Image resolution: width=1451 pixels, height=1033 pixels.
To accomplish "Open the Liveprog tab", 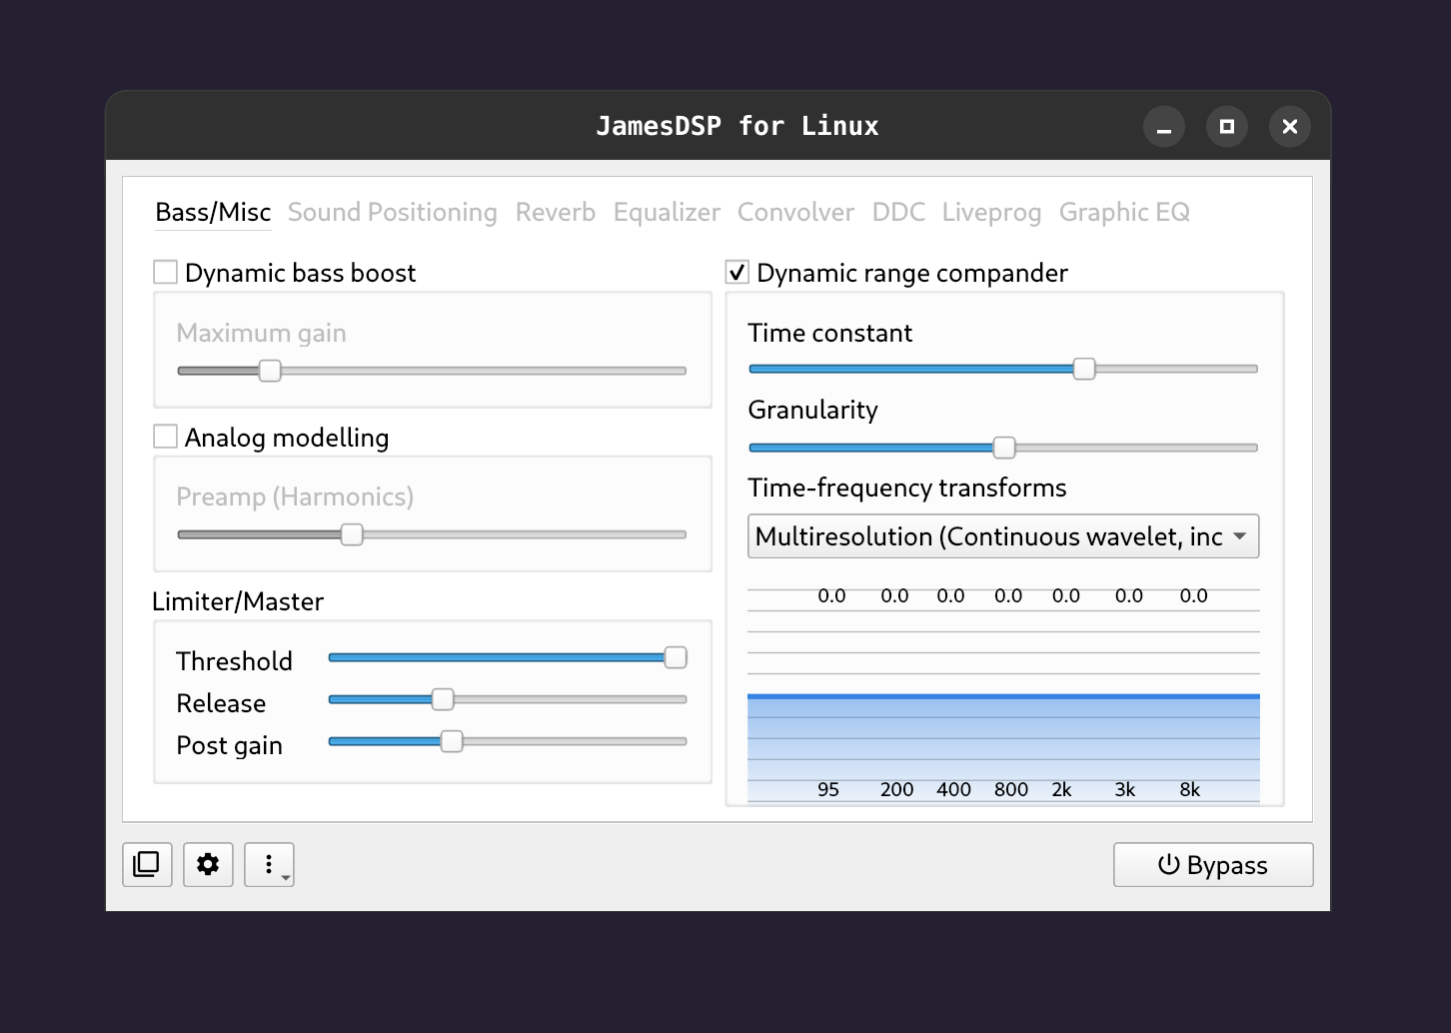I will tap(991, 212).
